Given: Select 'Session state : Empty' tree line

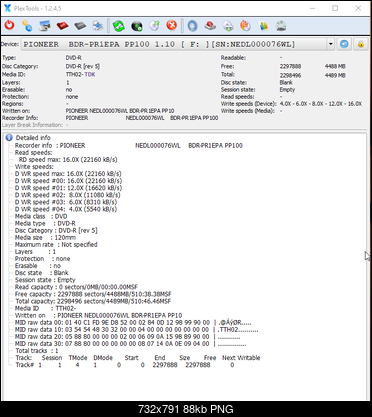Looking at the screenshot, I should click(x=45, y=280).
